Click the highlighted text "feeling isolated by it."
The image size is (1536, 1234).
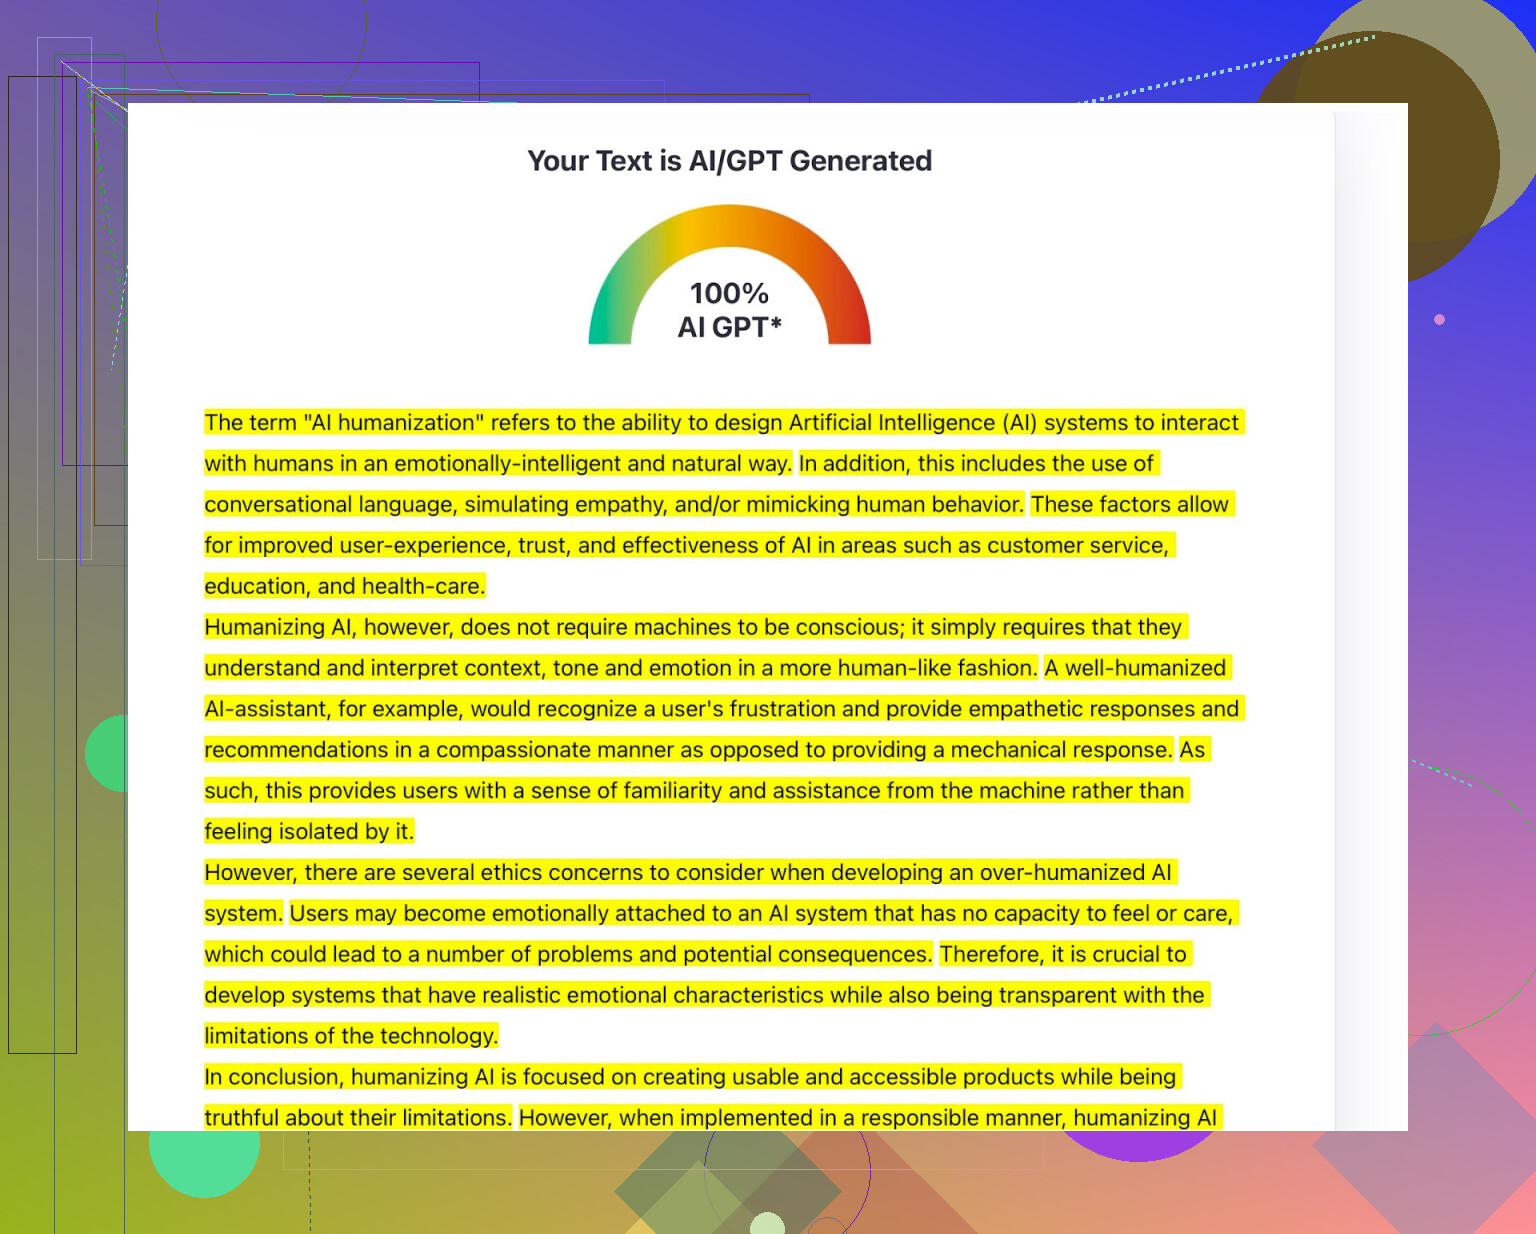(x=308, y=832)
